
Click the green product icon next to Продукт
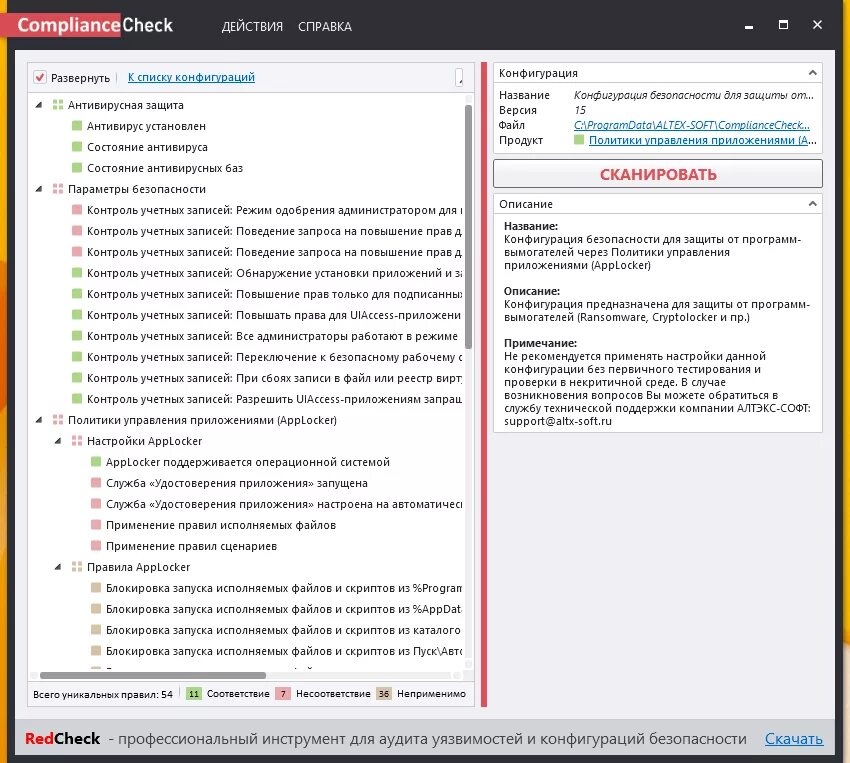click(579, 140)
